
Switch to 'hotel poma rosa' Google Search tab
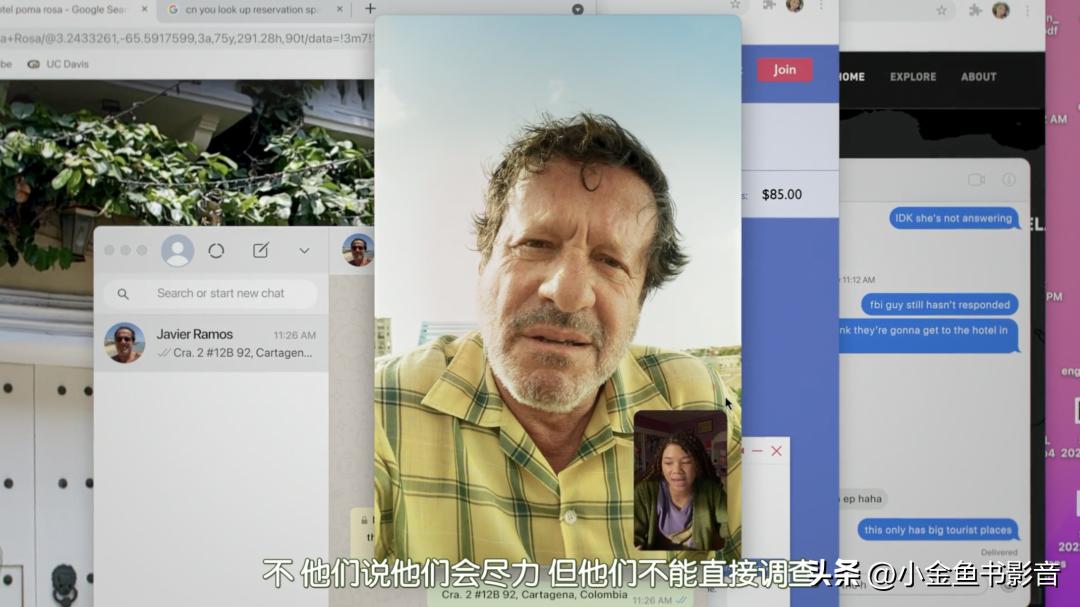[x=70, y=10]
